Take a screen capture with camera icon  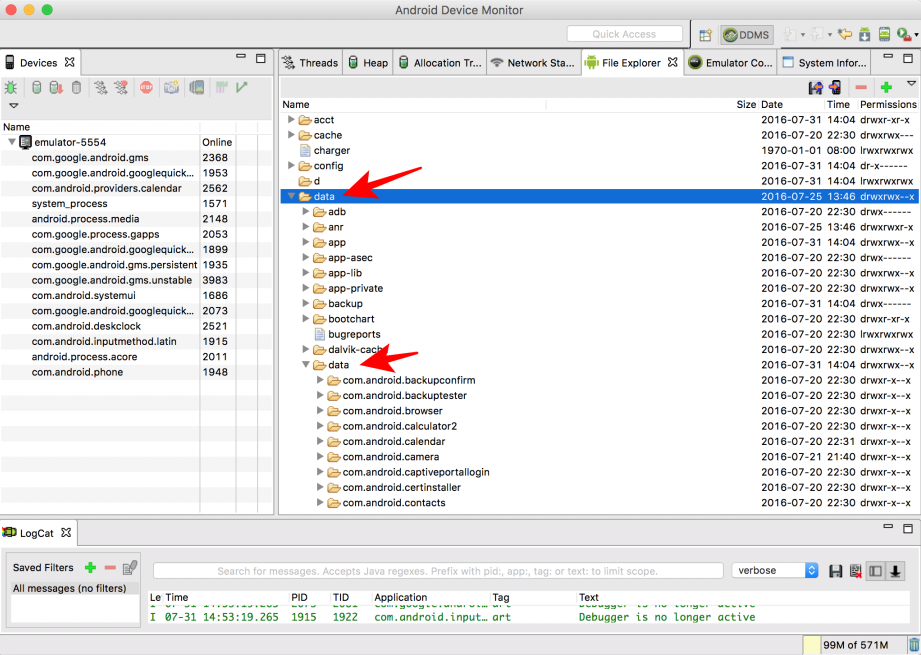click(171, 88)
